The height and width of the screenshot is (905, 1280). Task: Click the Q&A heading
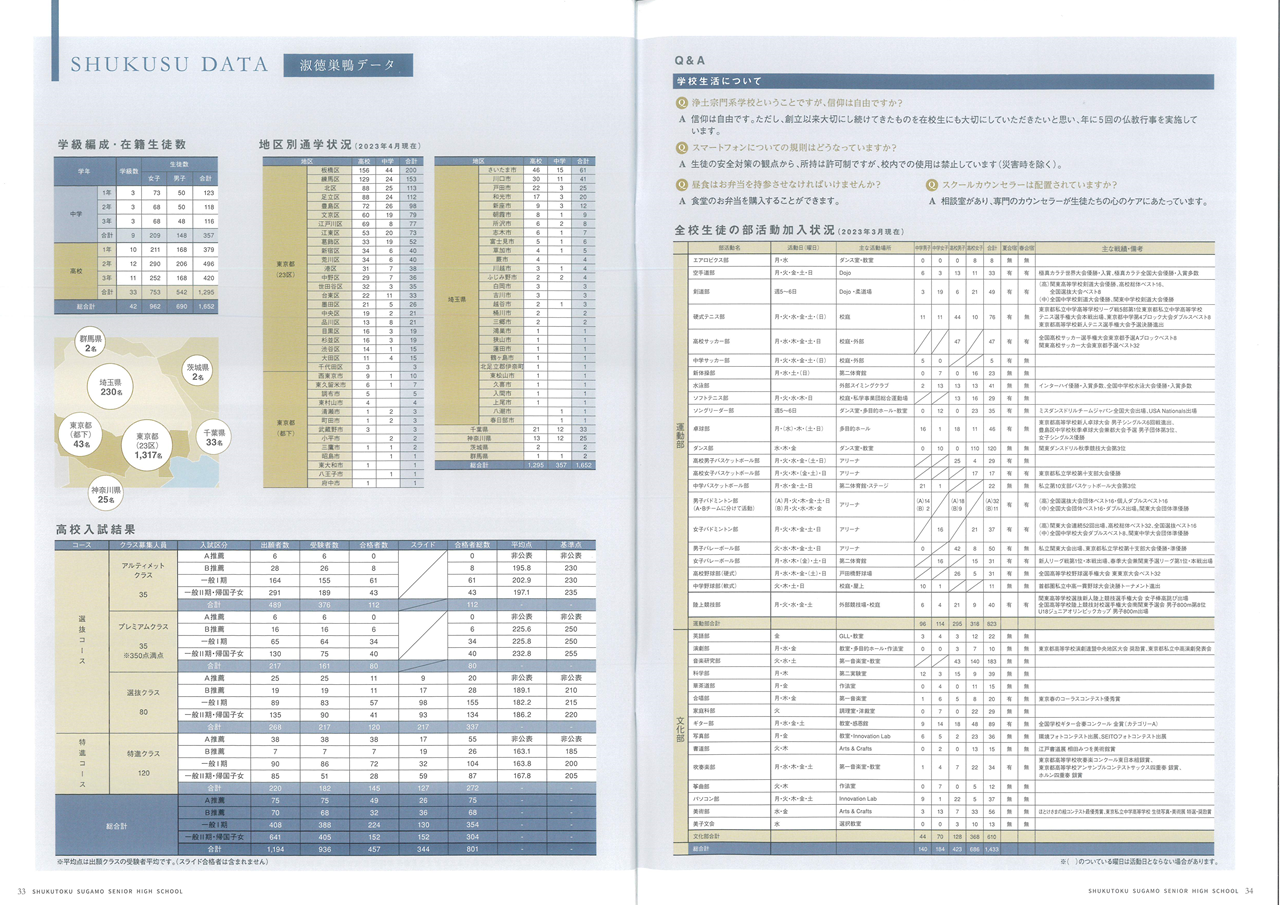[690, 60]
